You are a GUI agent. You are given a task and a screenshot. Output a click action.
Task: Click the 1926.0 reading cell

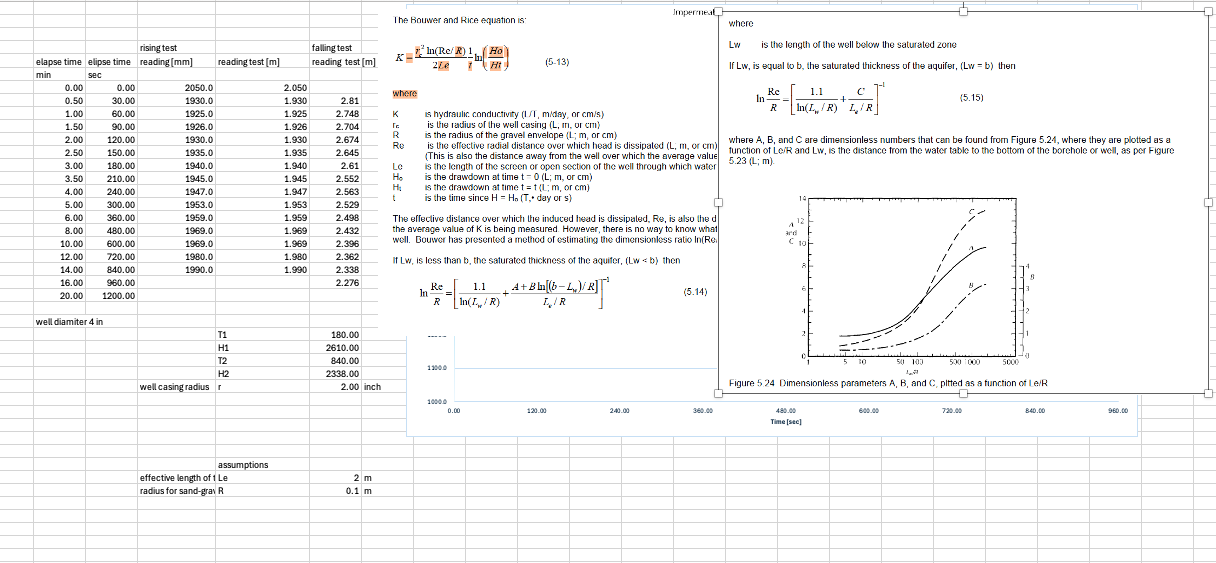(x=176, y=127)
